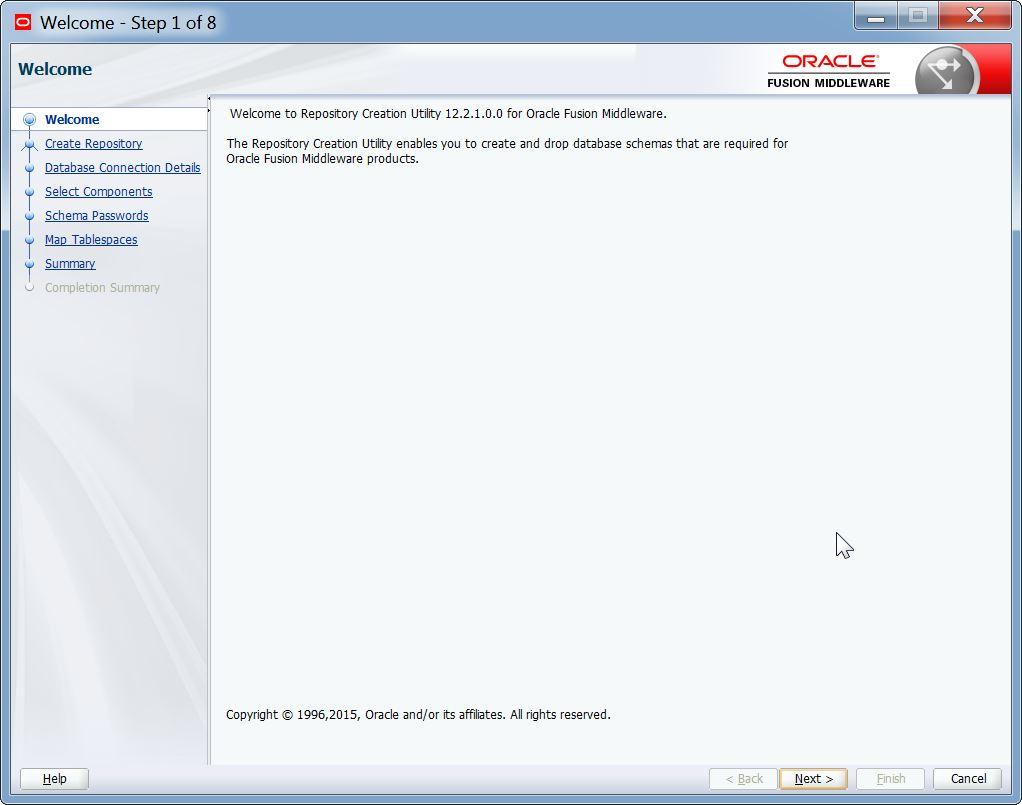
Task: Go to the Summary step
Action: pos(70,264)
